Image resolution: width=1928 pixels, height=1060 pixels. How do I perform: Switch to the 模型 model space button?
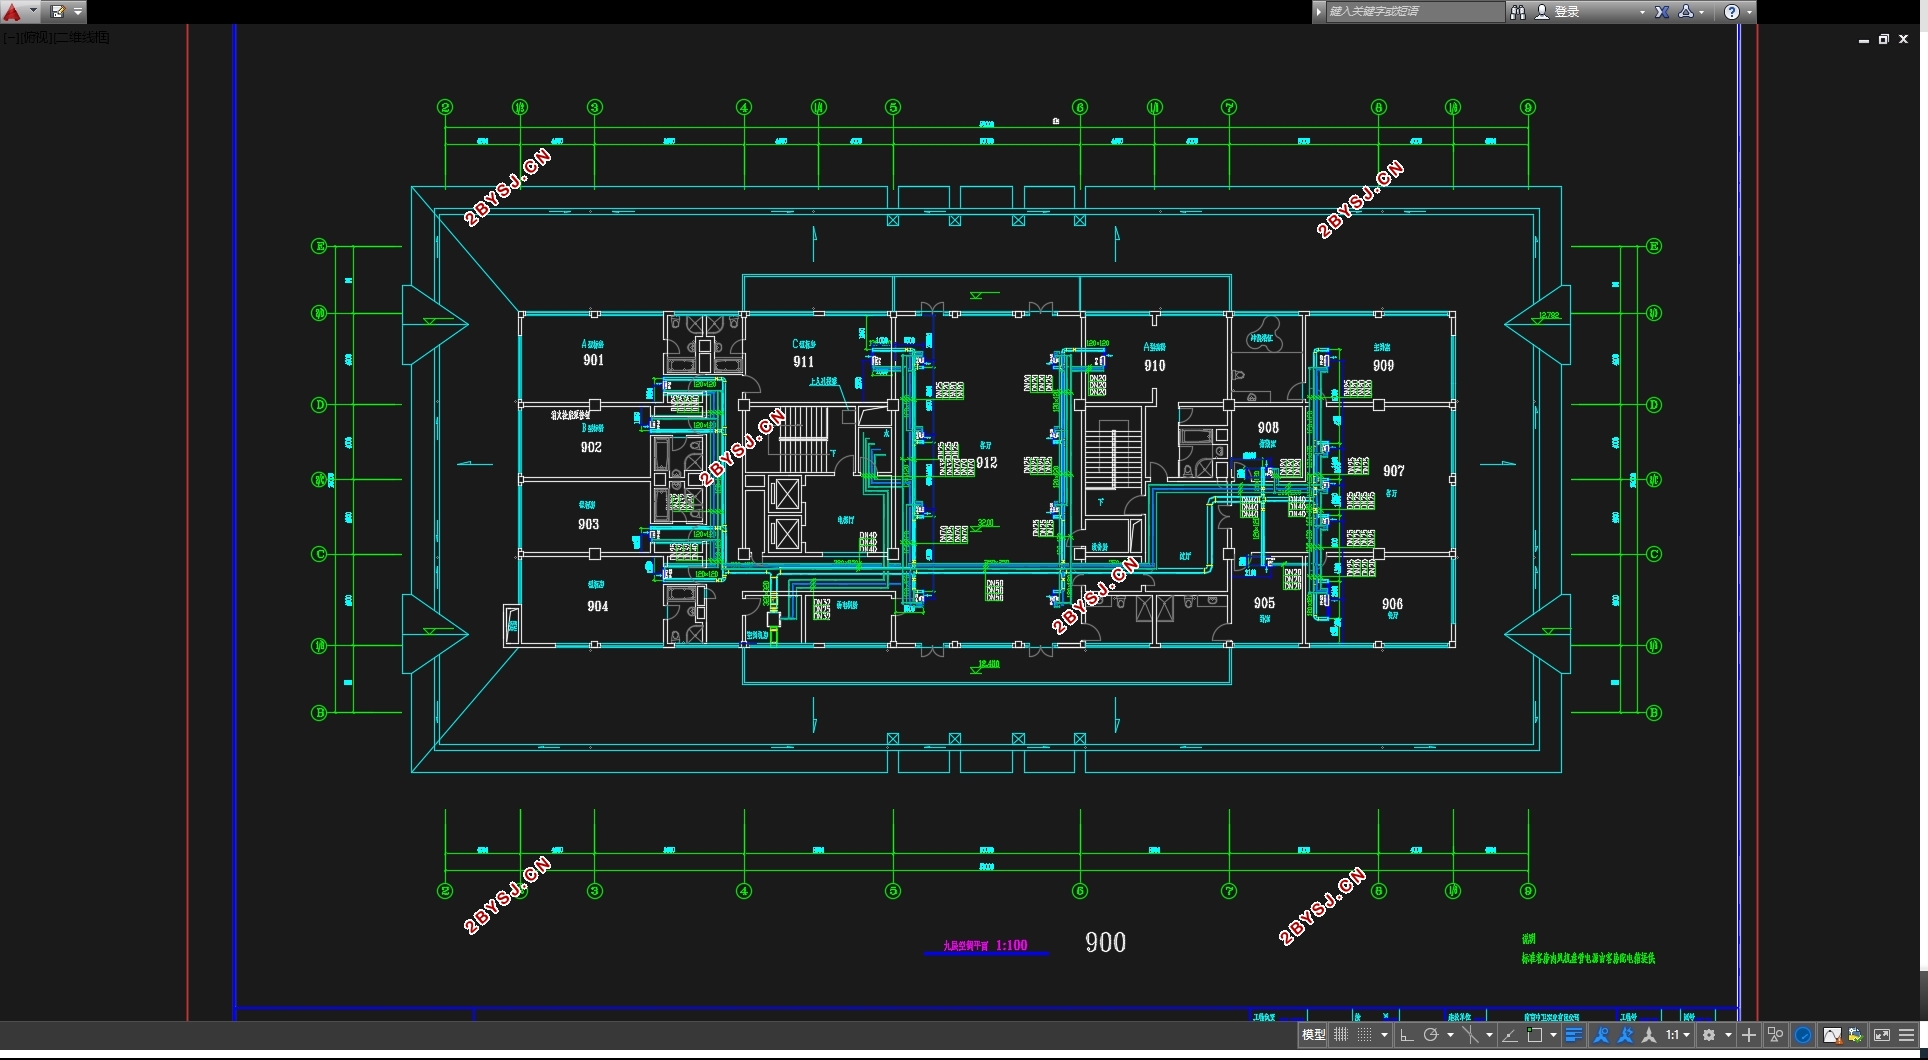(x=1313, y=1035)
